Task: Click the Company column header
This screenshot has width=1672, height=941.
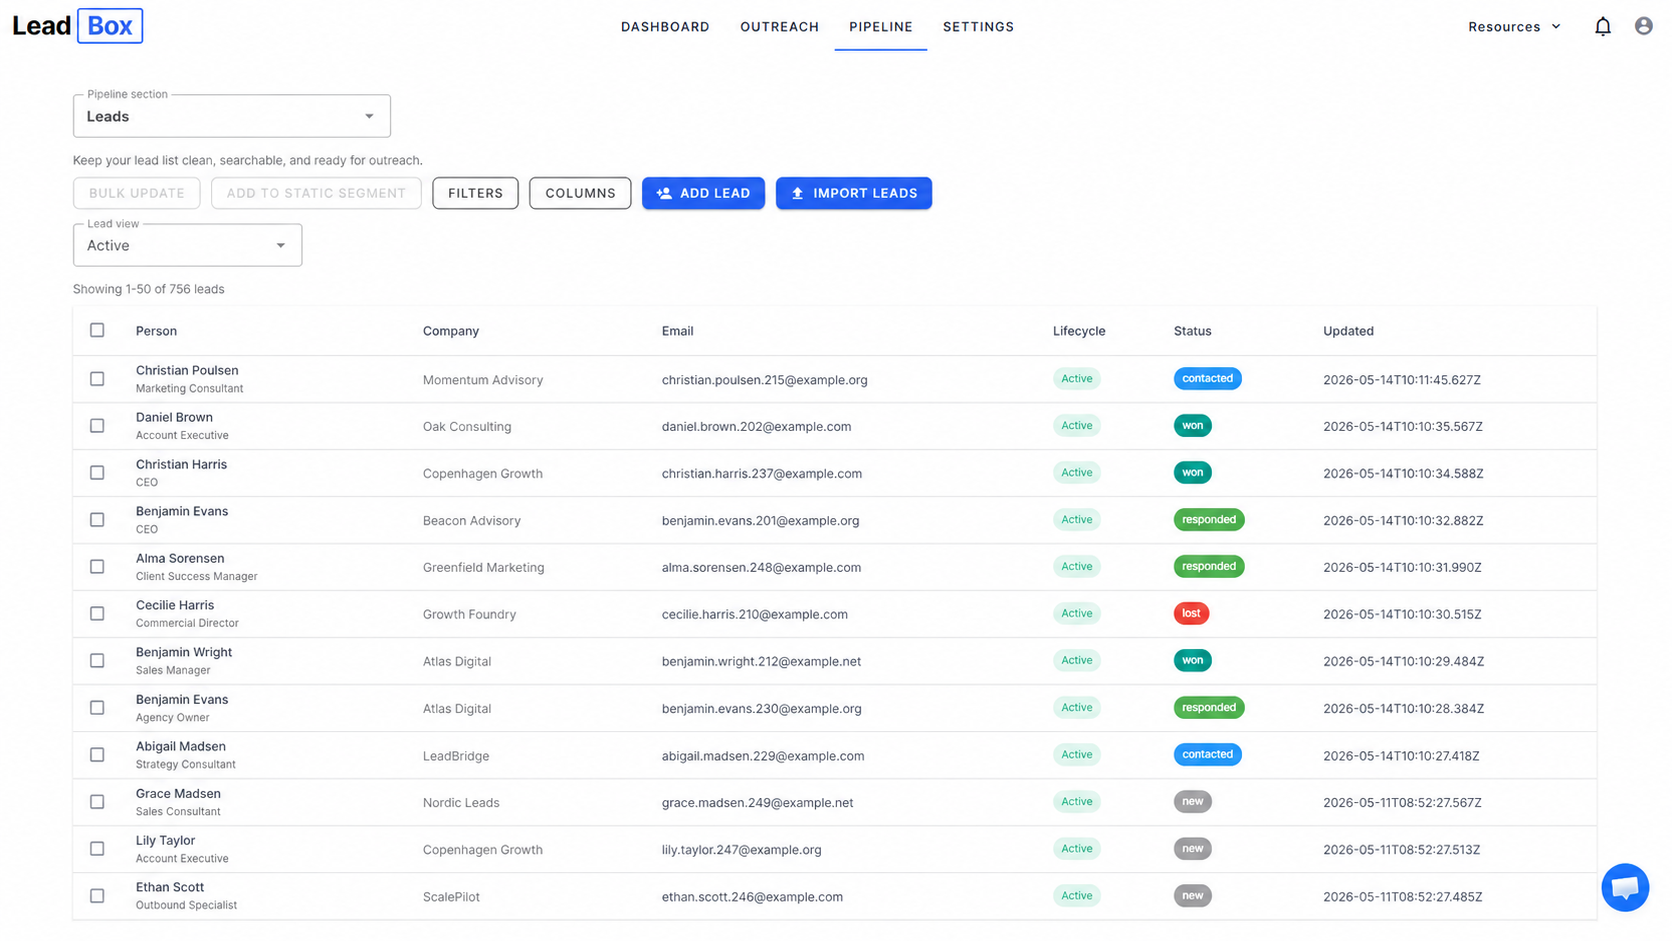Action: [x=450, y=331]
